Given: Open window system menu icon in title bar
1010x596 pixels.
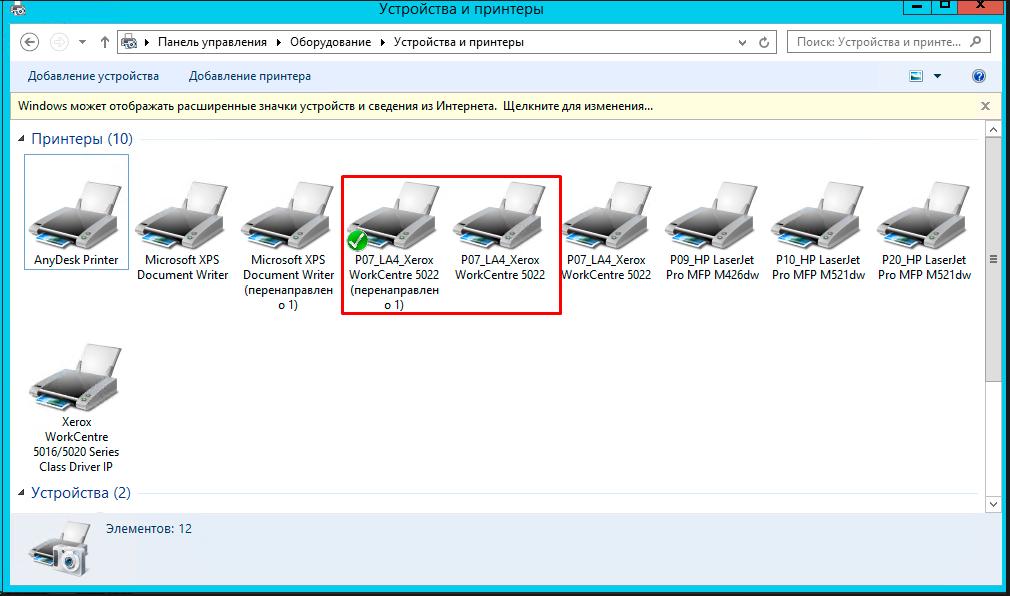Looking at the screenshot, I should [18, 9].
